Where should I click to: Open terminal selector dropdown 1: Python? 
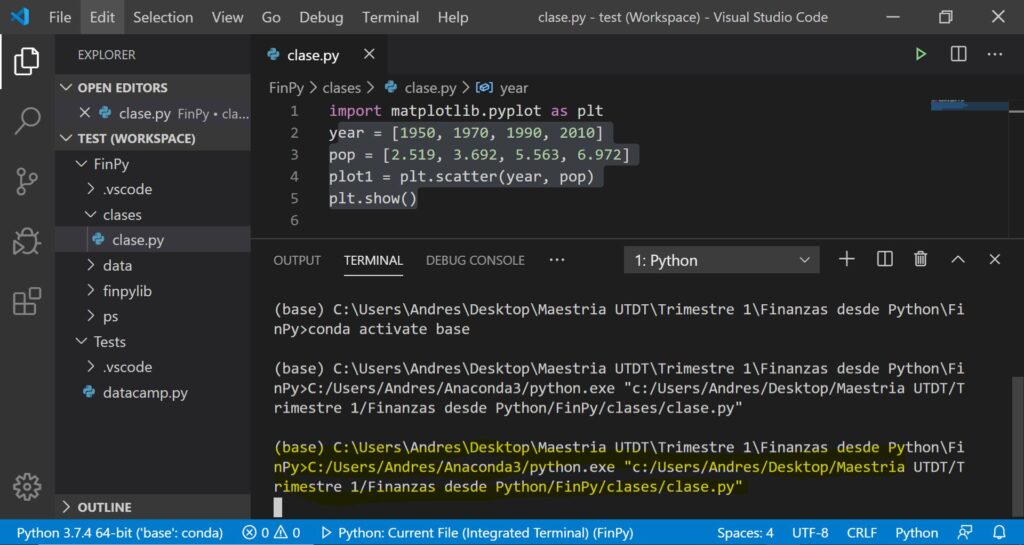click(721, 260)
